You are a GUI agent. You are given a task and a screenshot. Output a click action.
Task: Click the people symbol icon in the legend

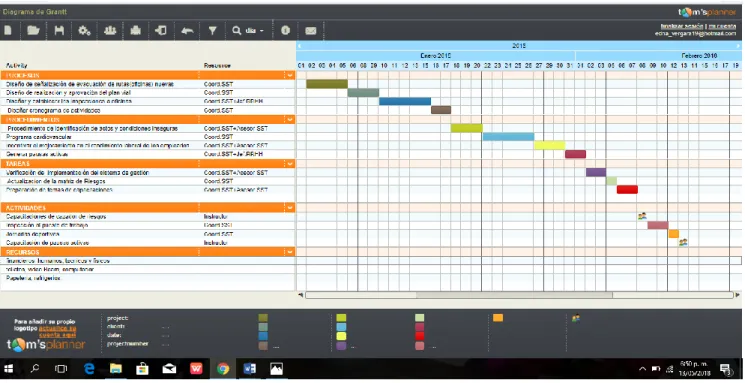575,318
